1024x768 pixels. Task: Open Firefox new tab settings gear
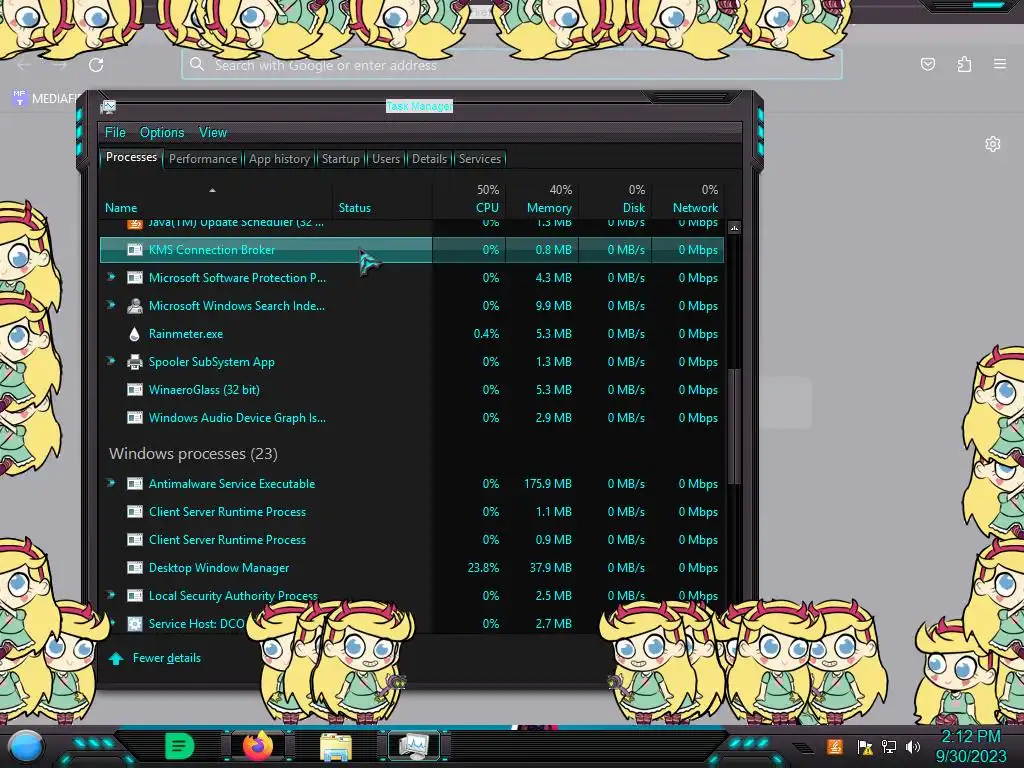coord(993,144)
